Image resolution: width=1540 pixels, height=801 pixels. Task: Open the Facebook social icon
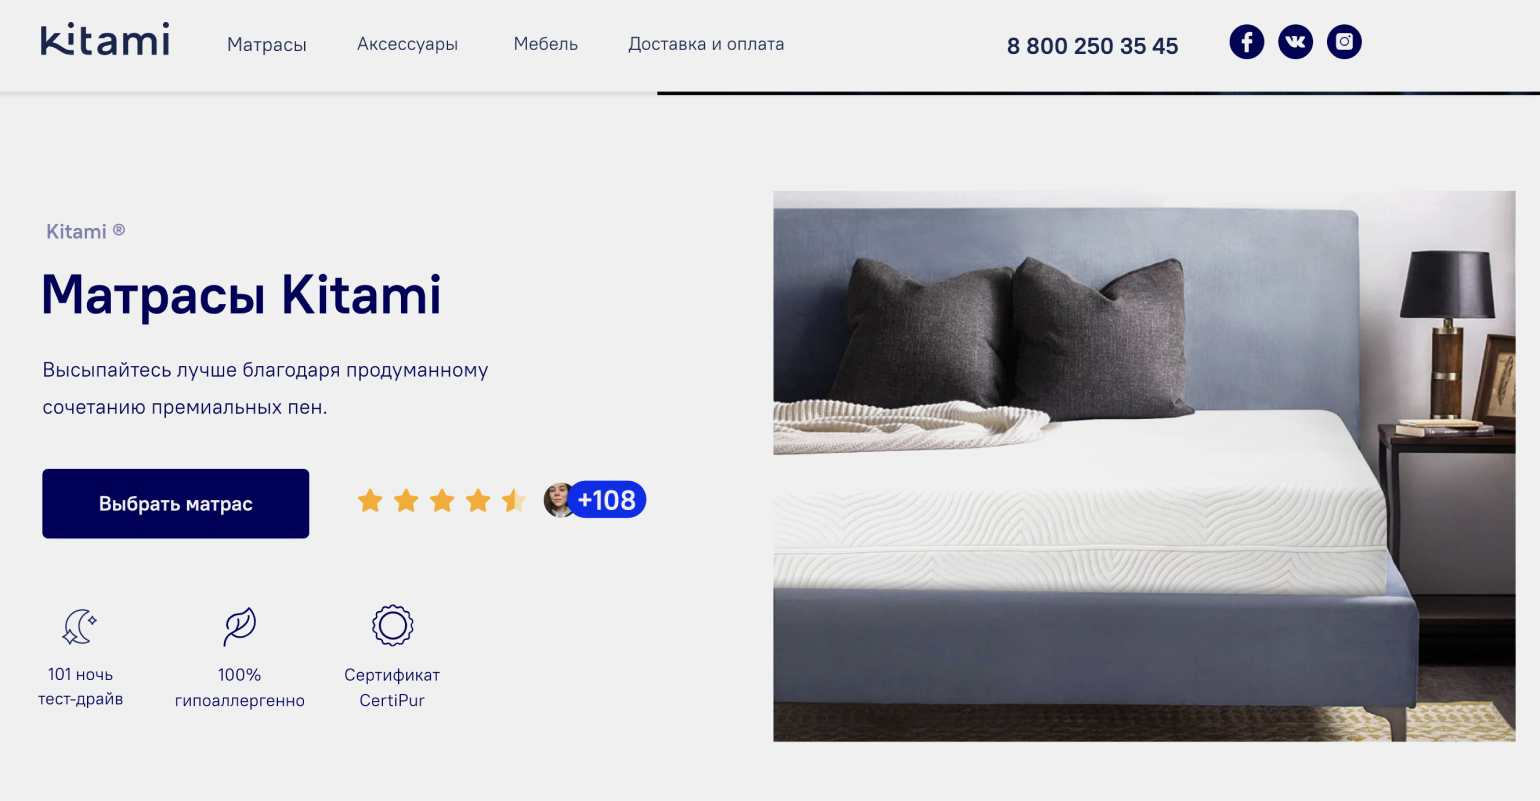click(x=1246, y=42)
